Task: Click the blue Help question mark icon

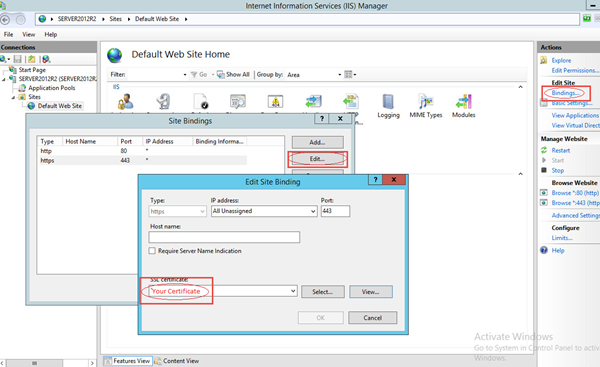Action: click(544, 250)
